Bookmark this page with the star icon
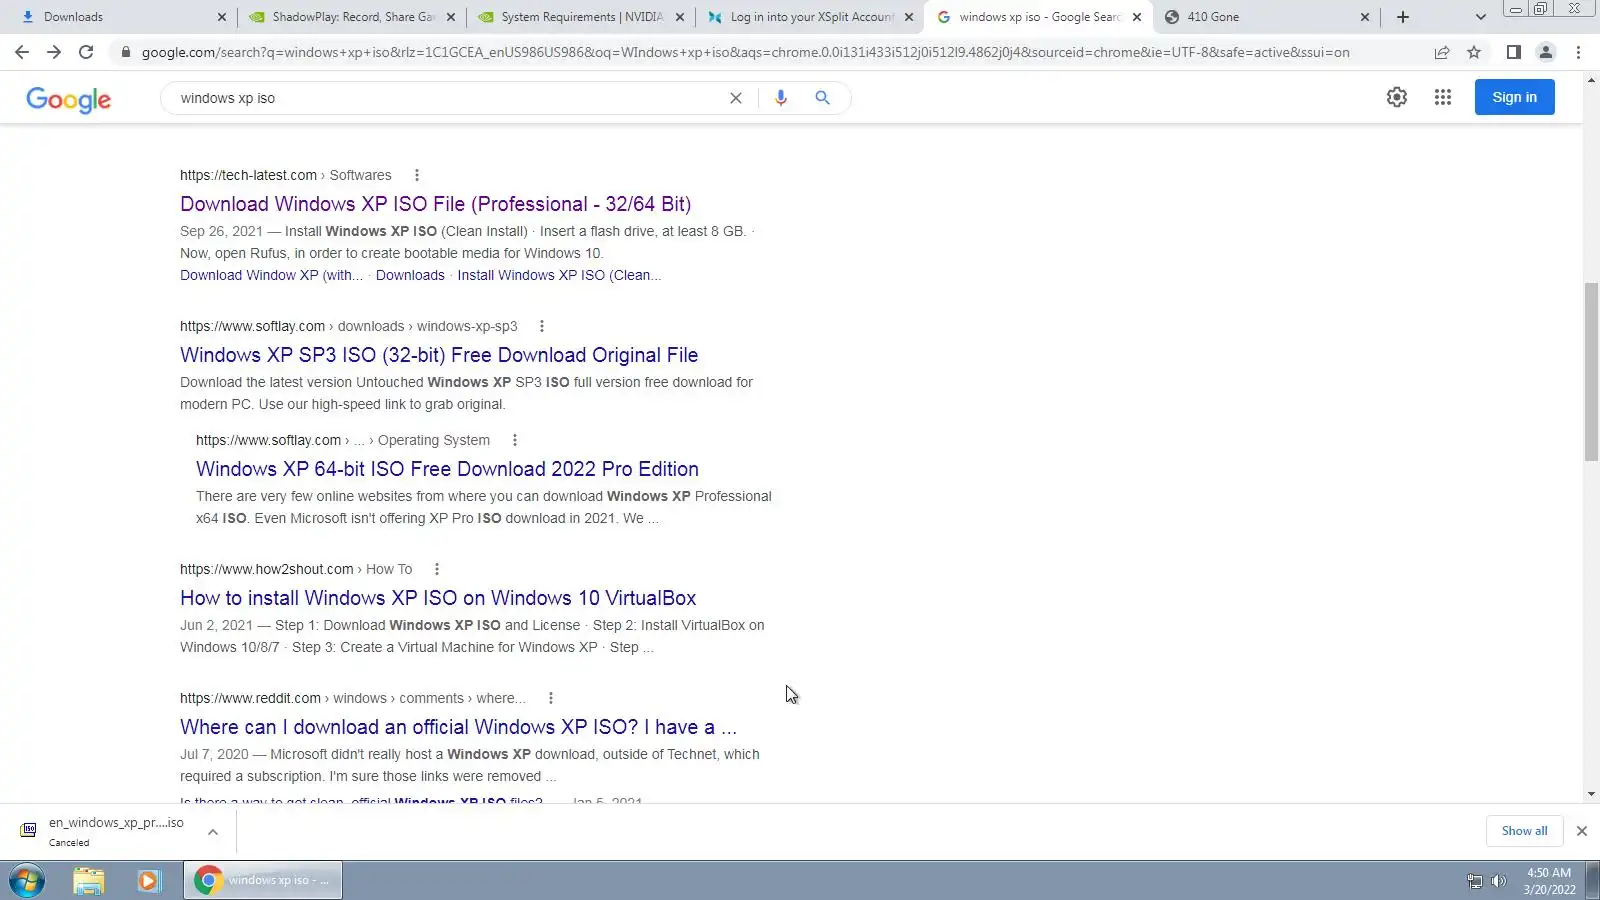This screenshot has height=900, width=1600. coord(1474,52)
